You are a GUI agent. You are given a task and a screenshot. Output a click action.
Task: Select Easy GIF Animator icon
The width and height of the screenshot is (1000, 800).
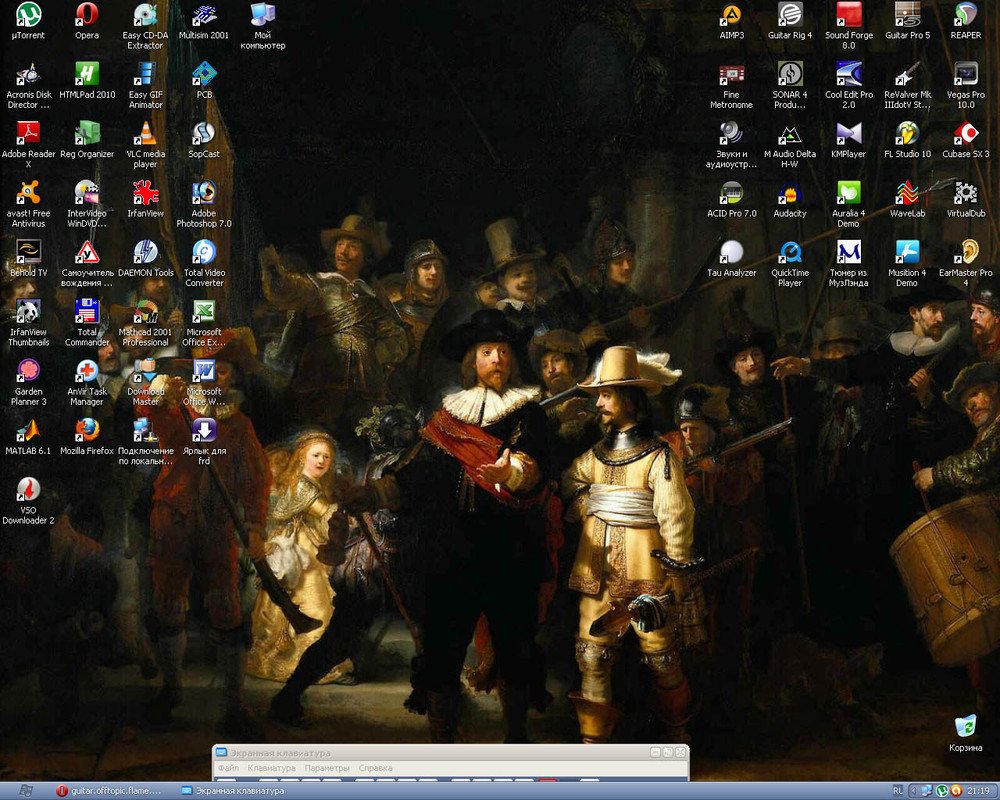coord(145,85)
